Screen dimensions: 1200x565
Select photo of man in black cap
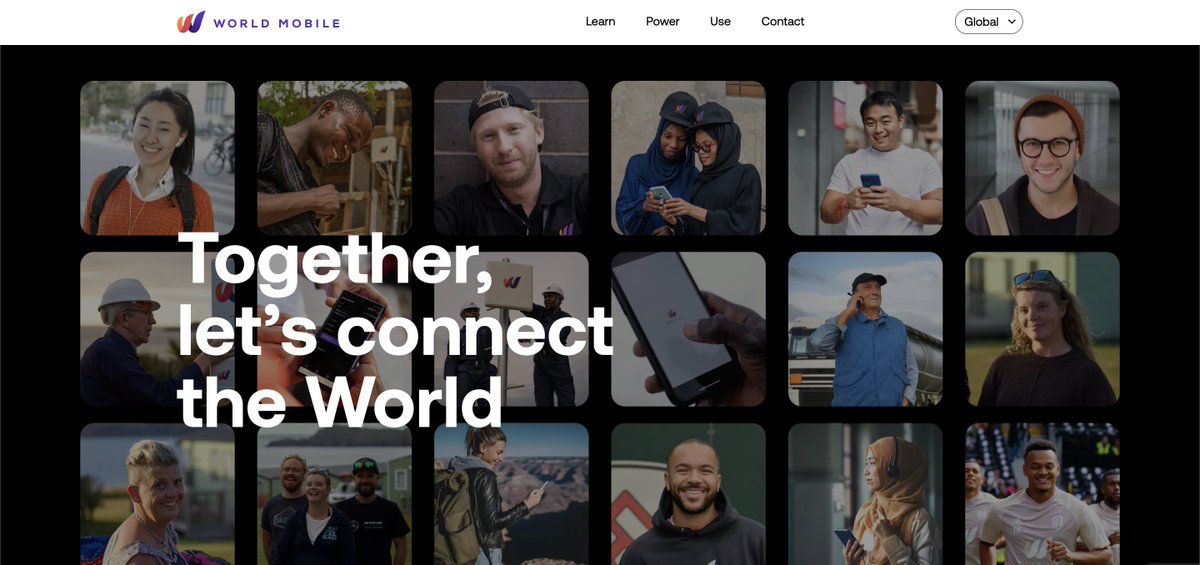(x=511, y=158)
